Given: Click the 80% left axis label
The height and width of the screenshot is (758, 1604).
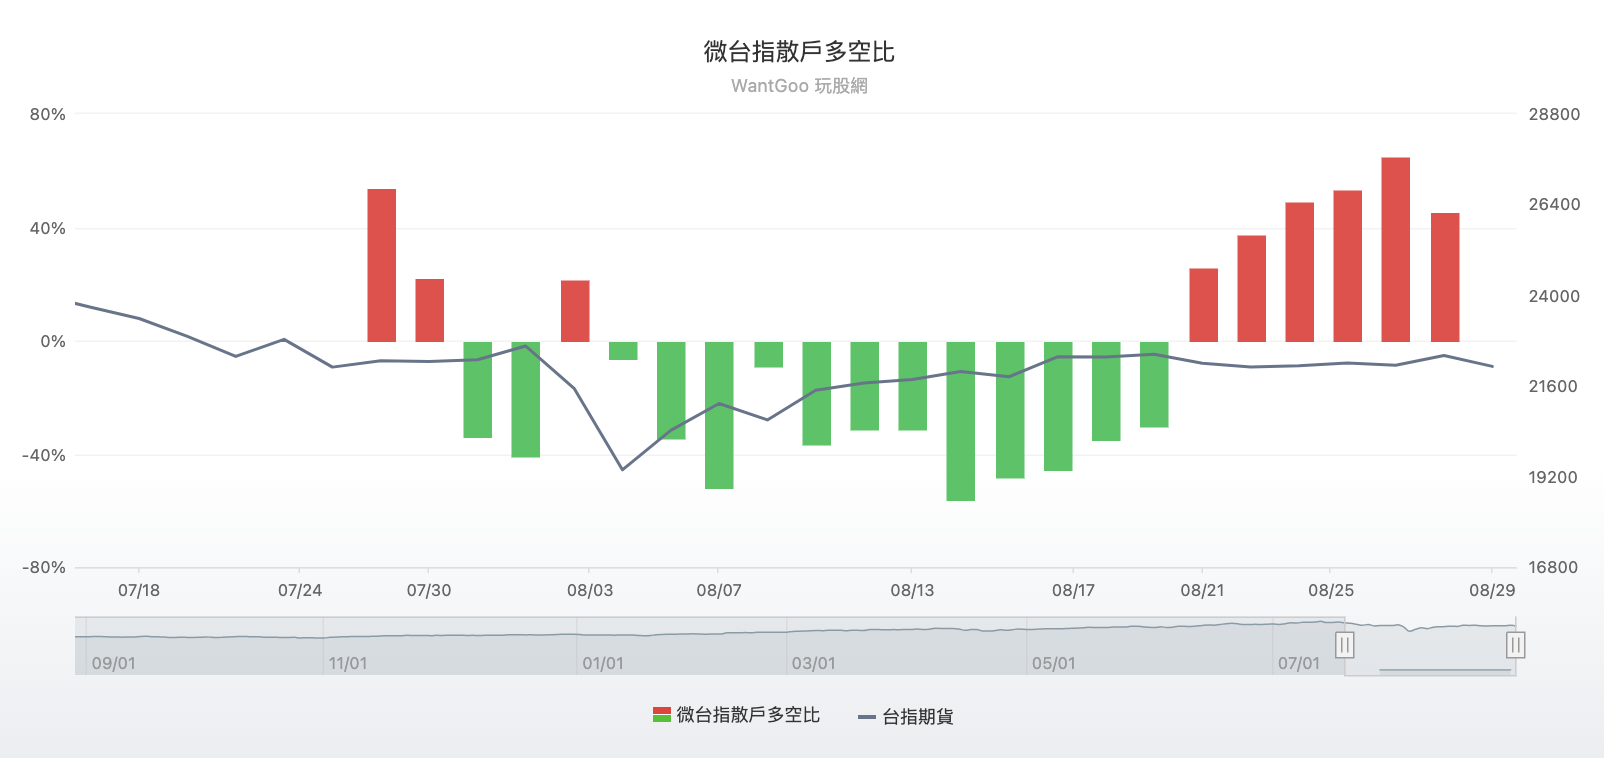Looking at the screenshot, I should click(48, 114).
